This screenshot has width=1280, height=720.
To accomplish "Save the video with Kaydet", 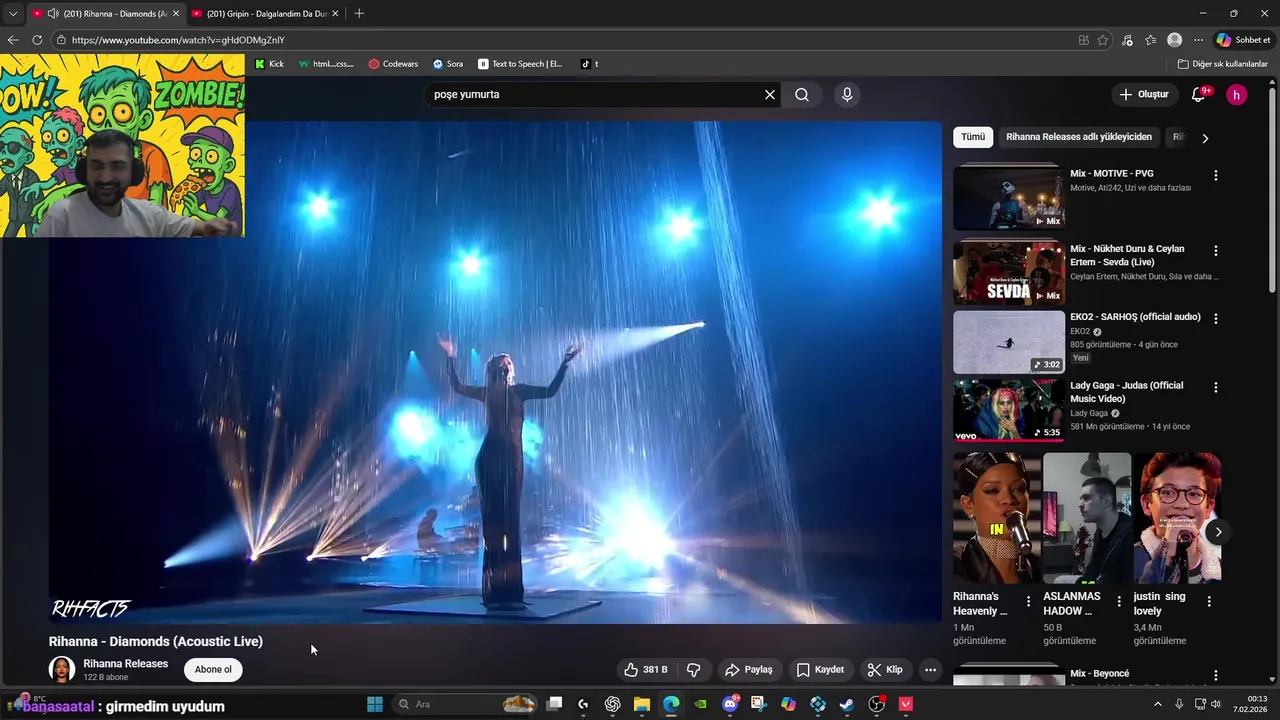I will tap(820, 670).
